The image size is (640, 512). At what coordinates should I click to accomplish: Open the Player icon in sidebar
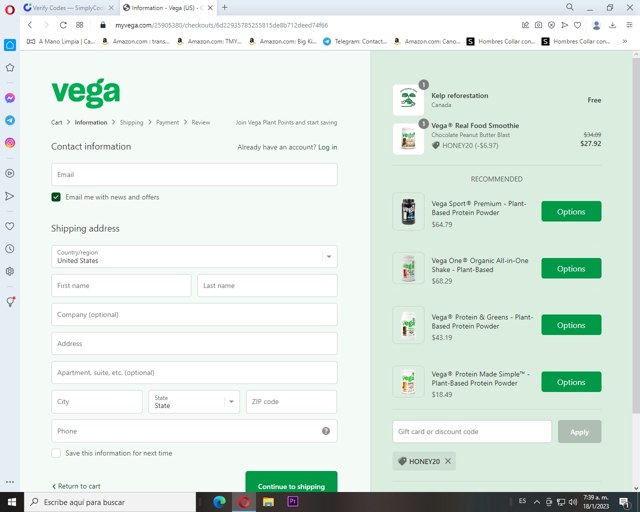[x=10, y=174]
